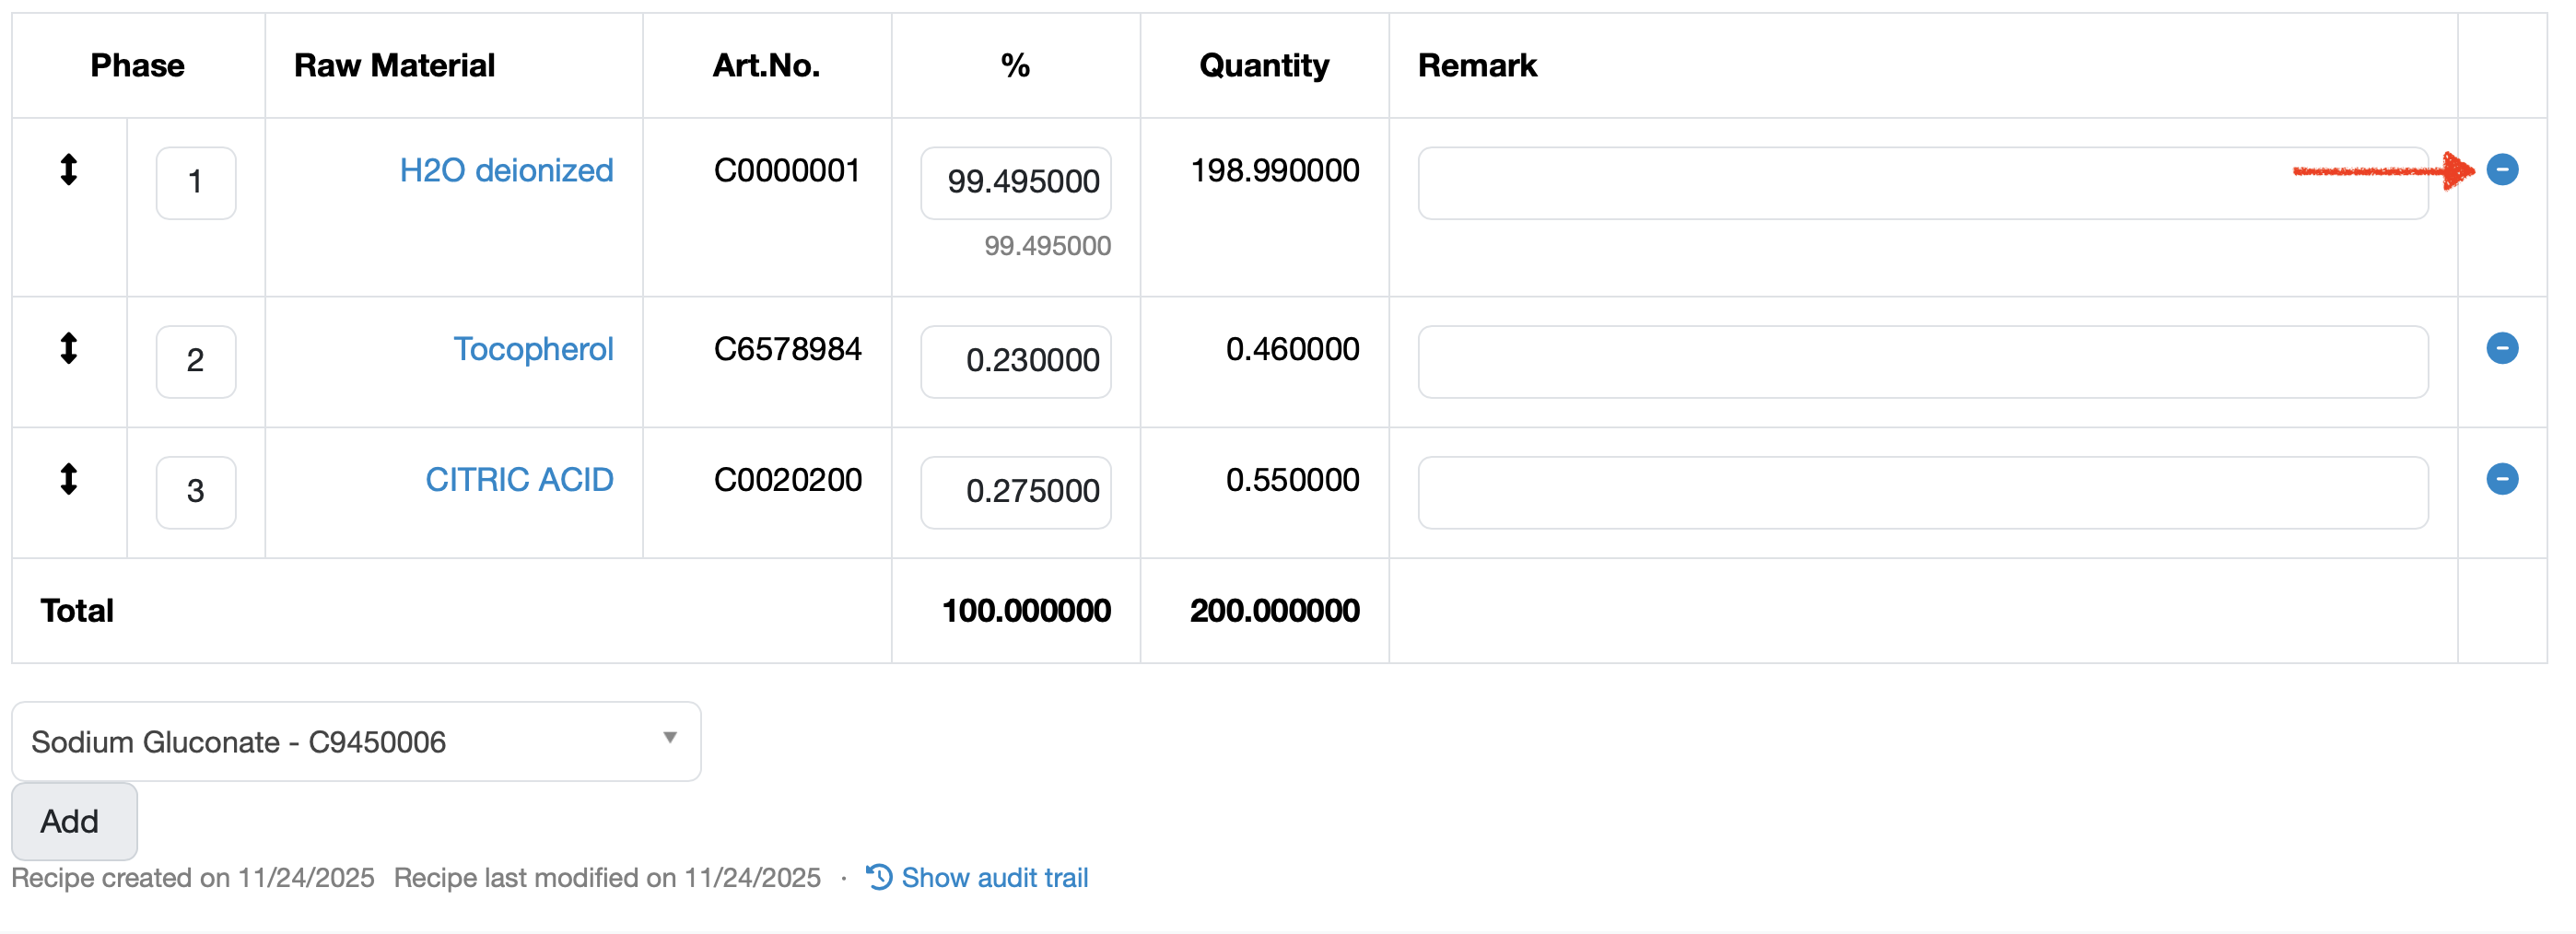Click the 0.230000 percent input
This screenshot has height=934, width=2576.
click(1015, 361)
